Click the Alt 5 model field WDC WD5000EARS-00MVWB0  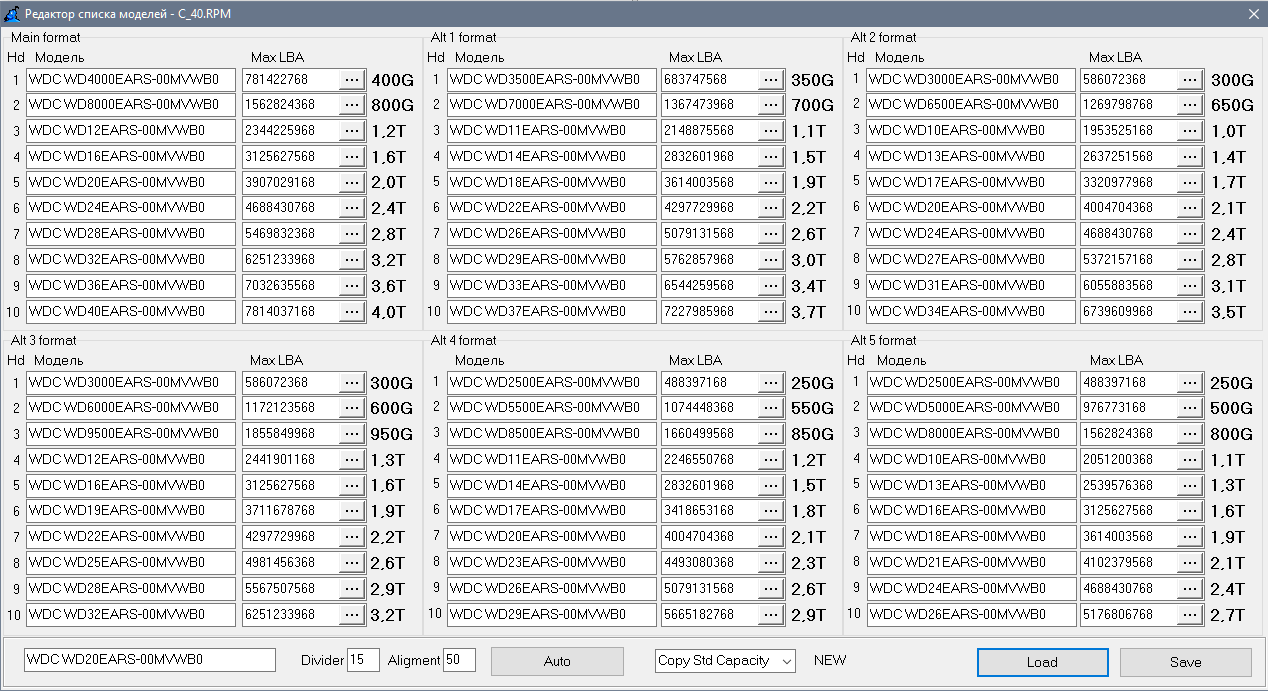tap(971, 408)
